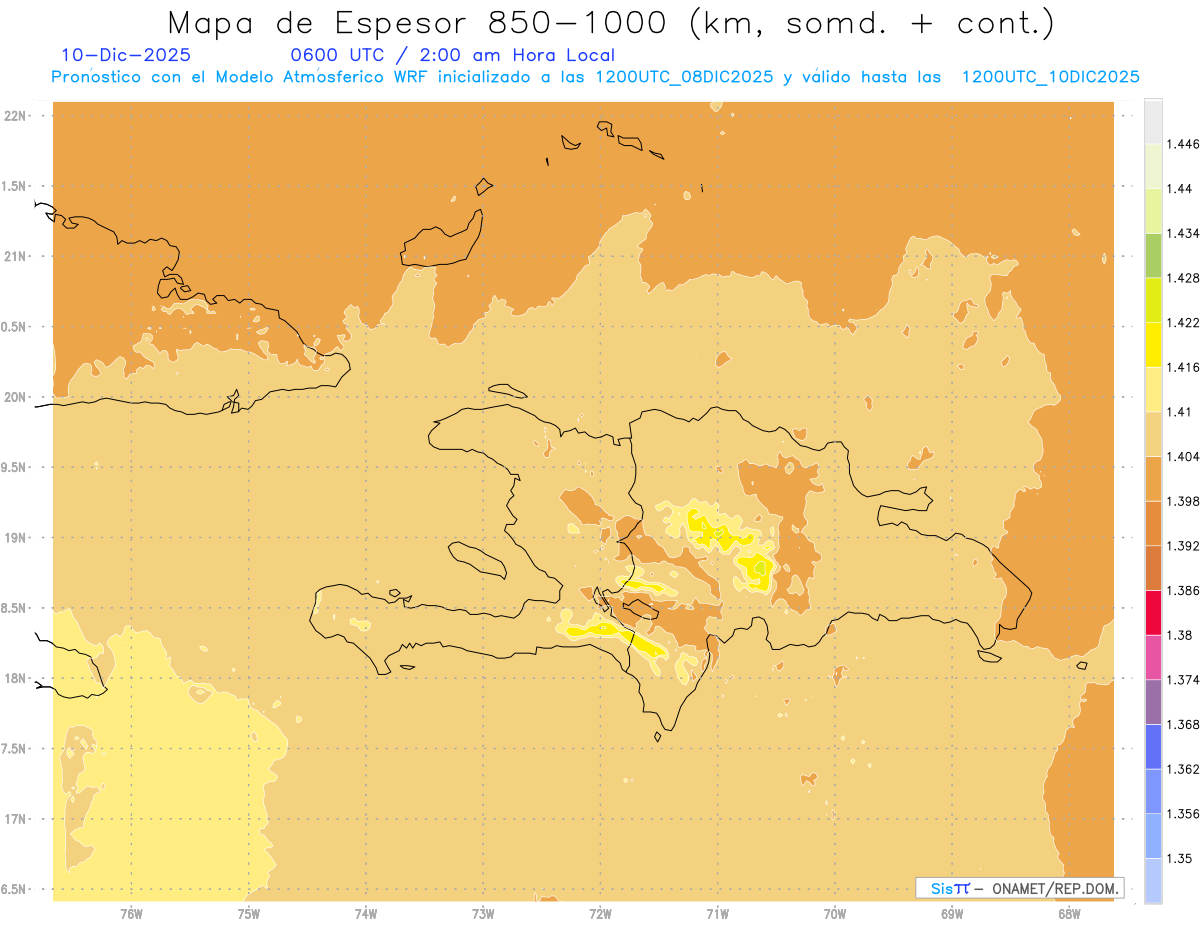The width and height of the screenshot is (1200, 927).
Task: Click the 18N latitude label
Action: pyautogui.click(x=16, y=678)
